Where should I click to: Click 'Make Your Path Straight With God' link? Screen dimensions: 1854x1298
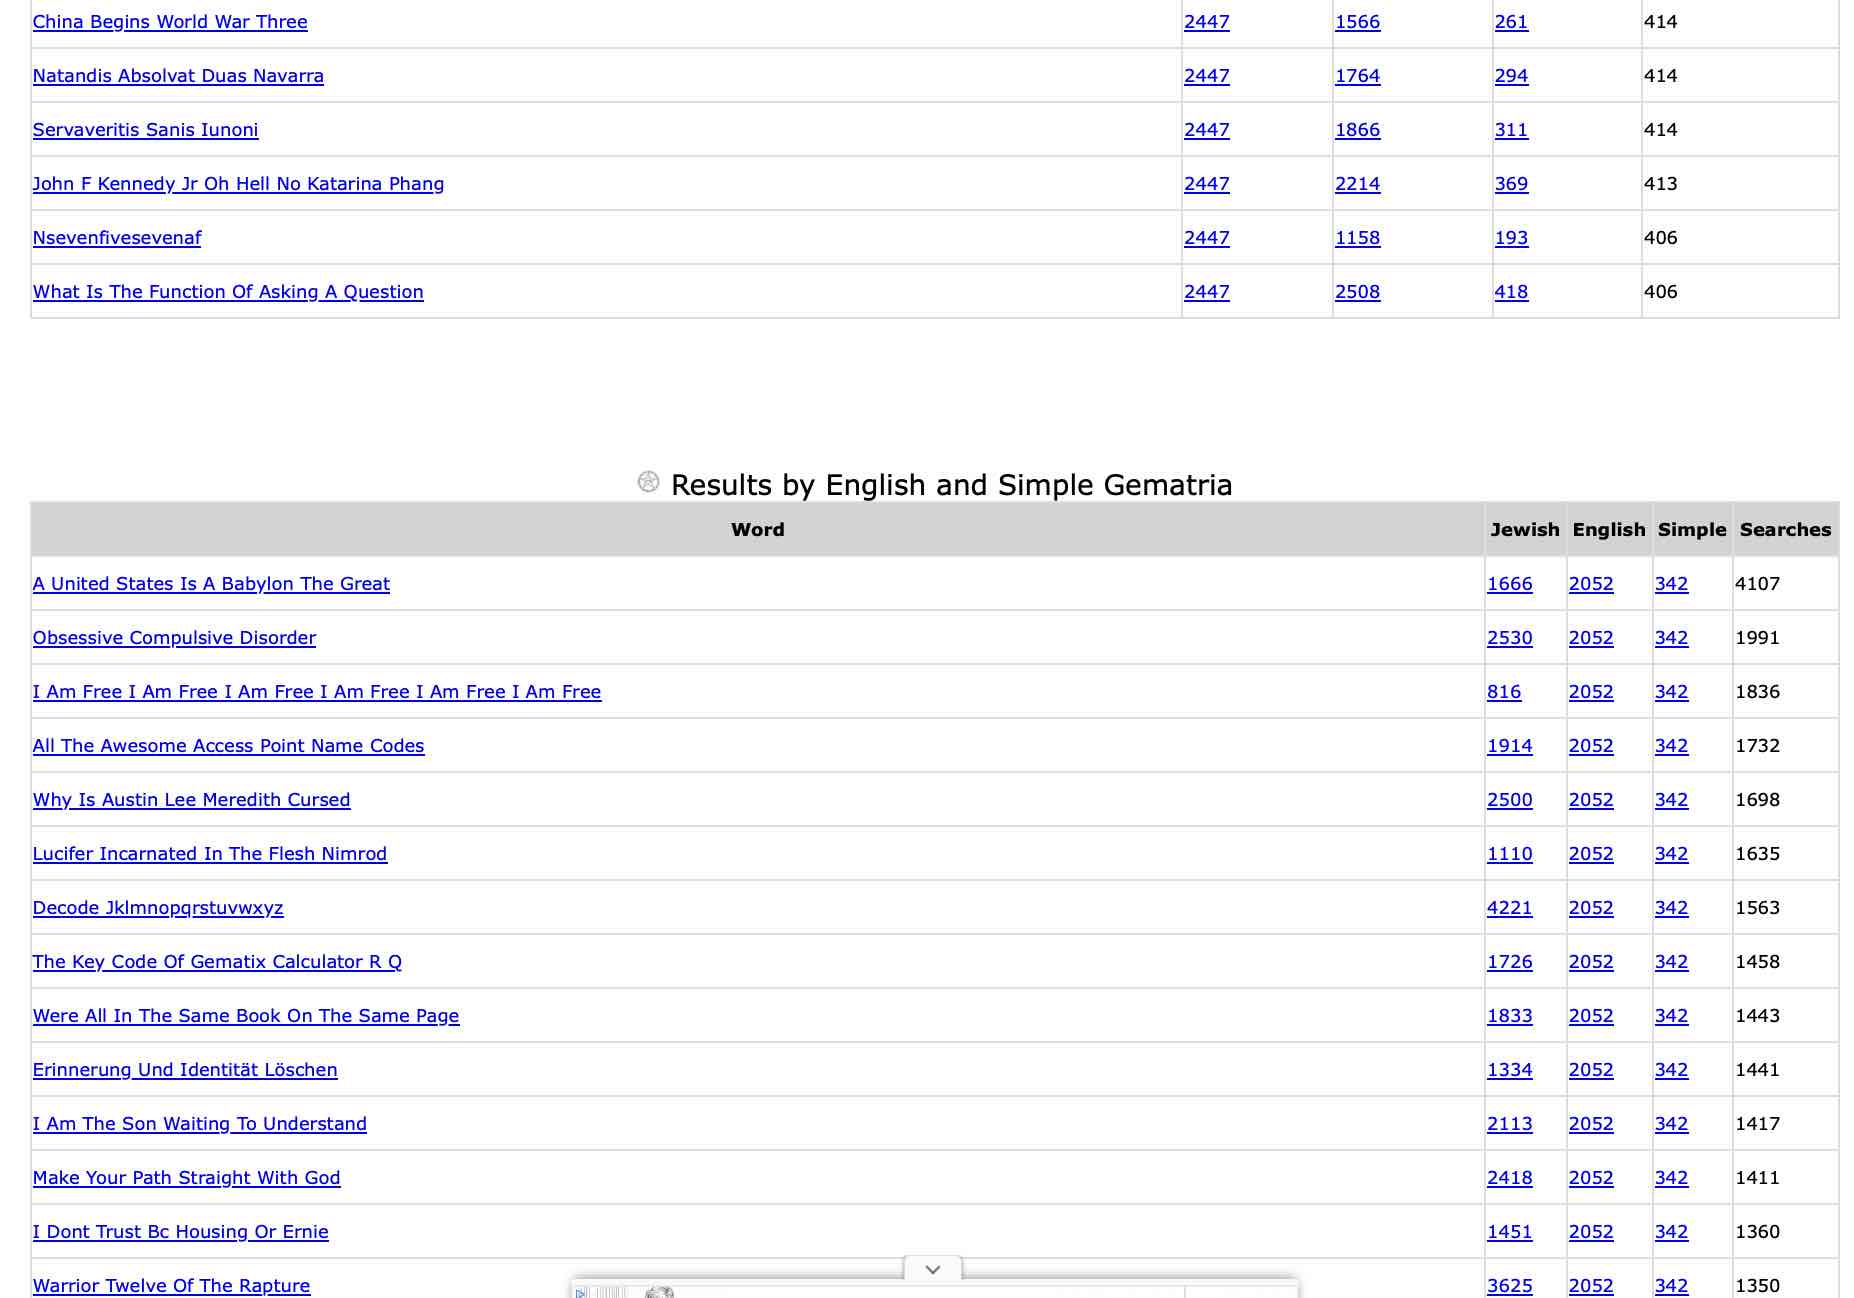[x=187, y=1178]
